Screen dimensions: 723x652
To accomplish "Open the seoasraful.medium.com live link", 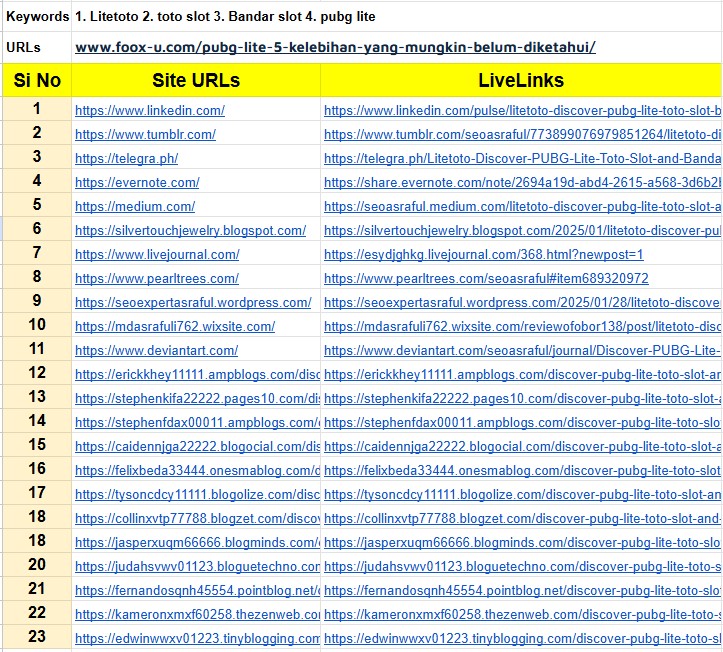I will [x=522, y=206].
